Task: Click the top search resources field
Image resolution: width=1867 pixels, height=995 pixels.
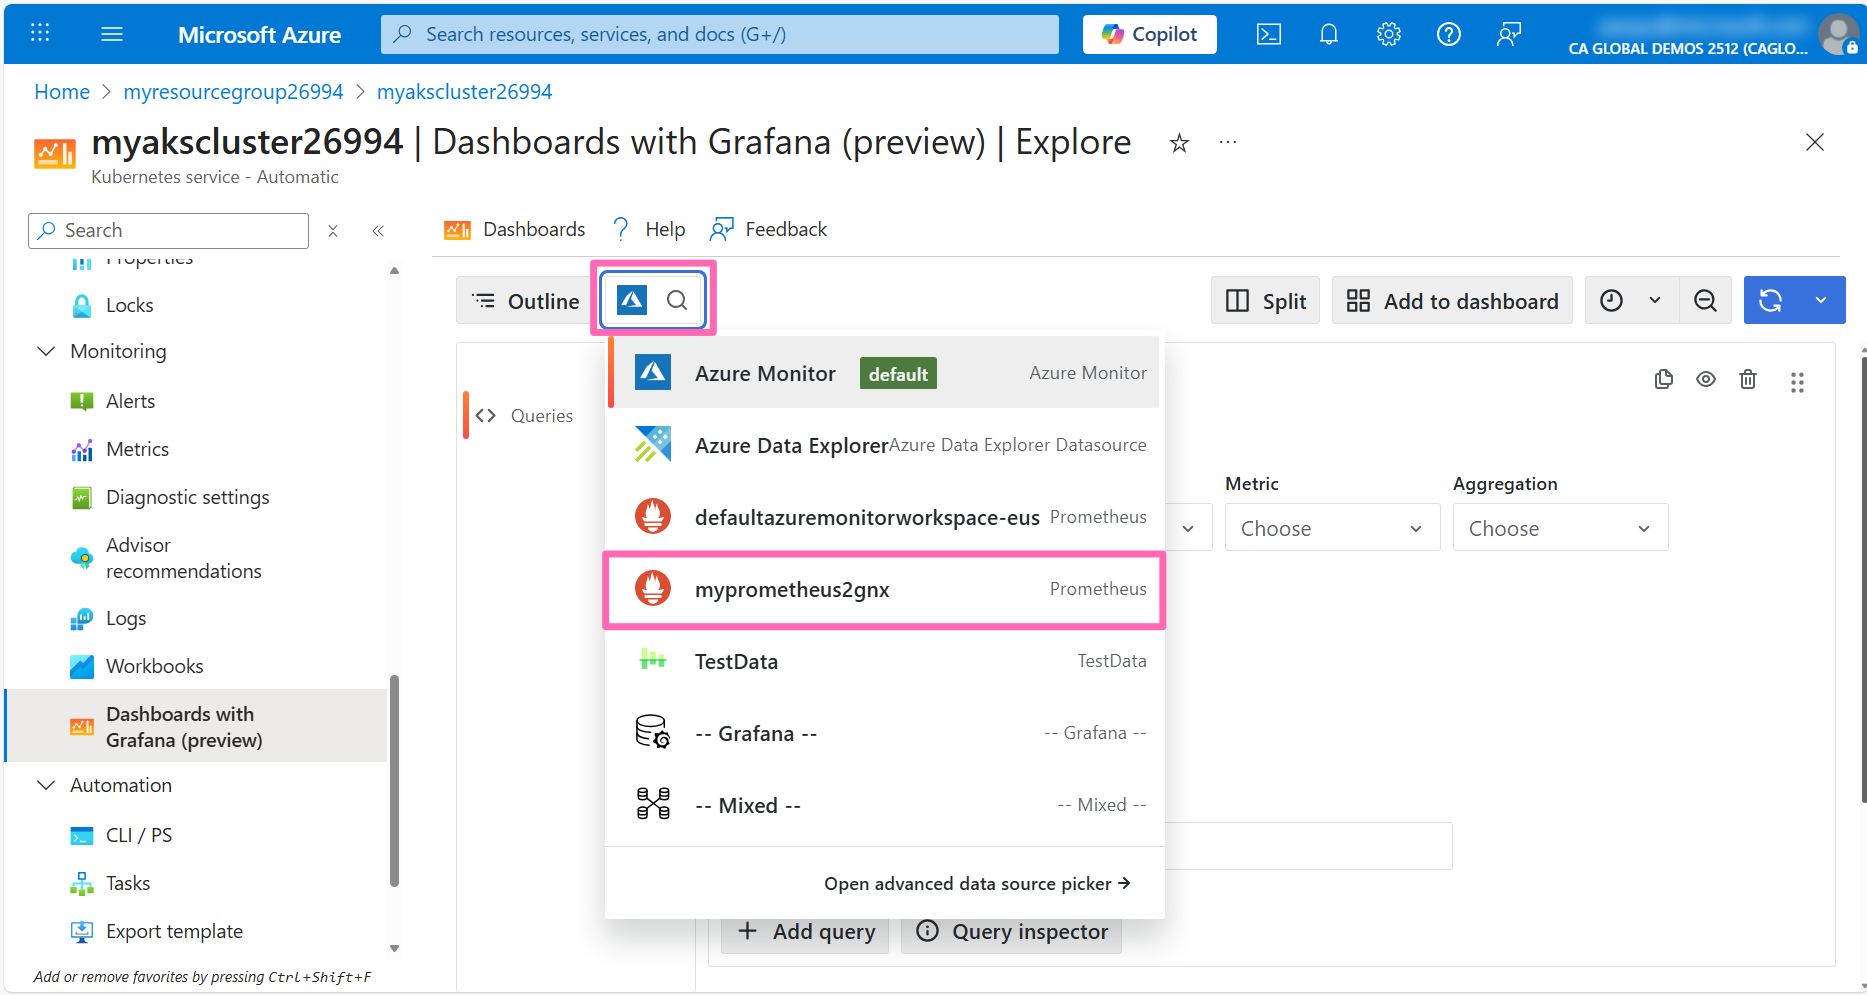Action: [720, 34]
